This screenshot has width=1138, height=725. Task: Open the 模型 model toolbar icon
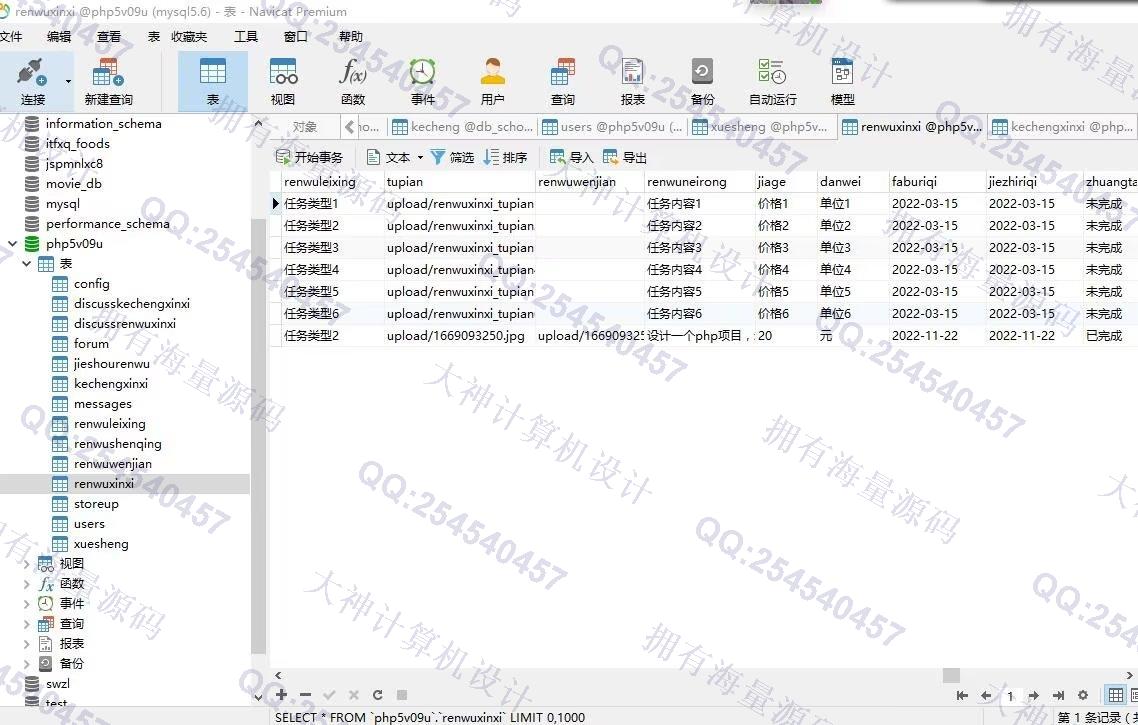pos(842,81)
